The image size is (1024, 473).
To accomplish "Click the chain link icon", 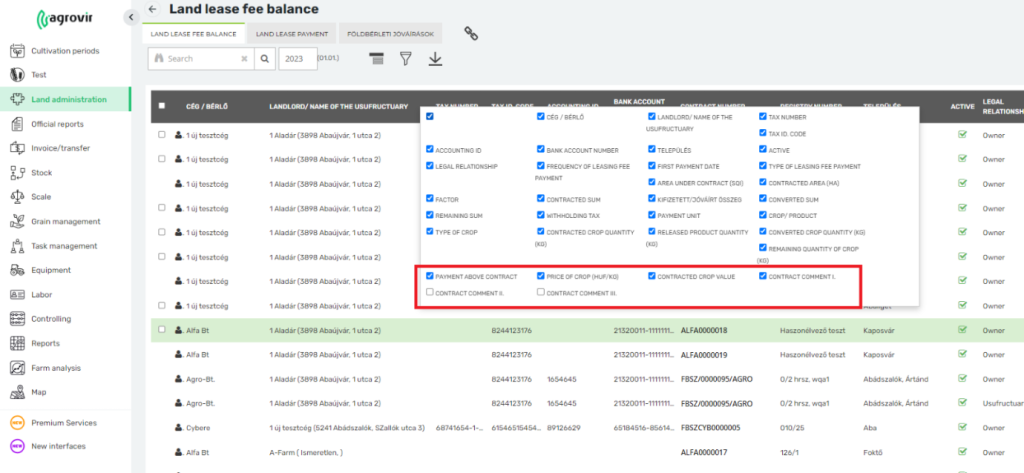I will coord(472,33).
